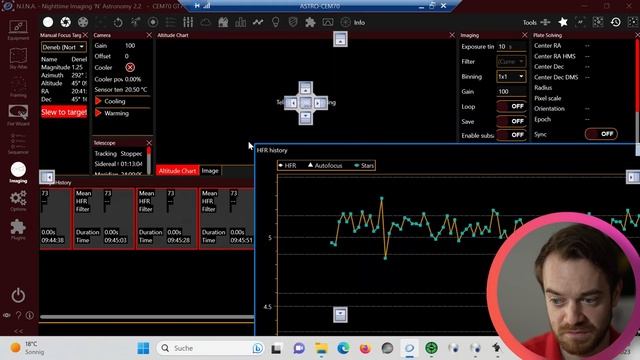Viewport: 640px width, 360px height.
Task: Toggle Stars series in chart legend
Action: coord(364,165)
